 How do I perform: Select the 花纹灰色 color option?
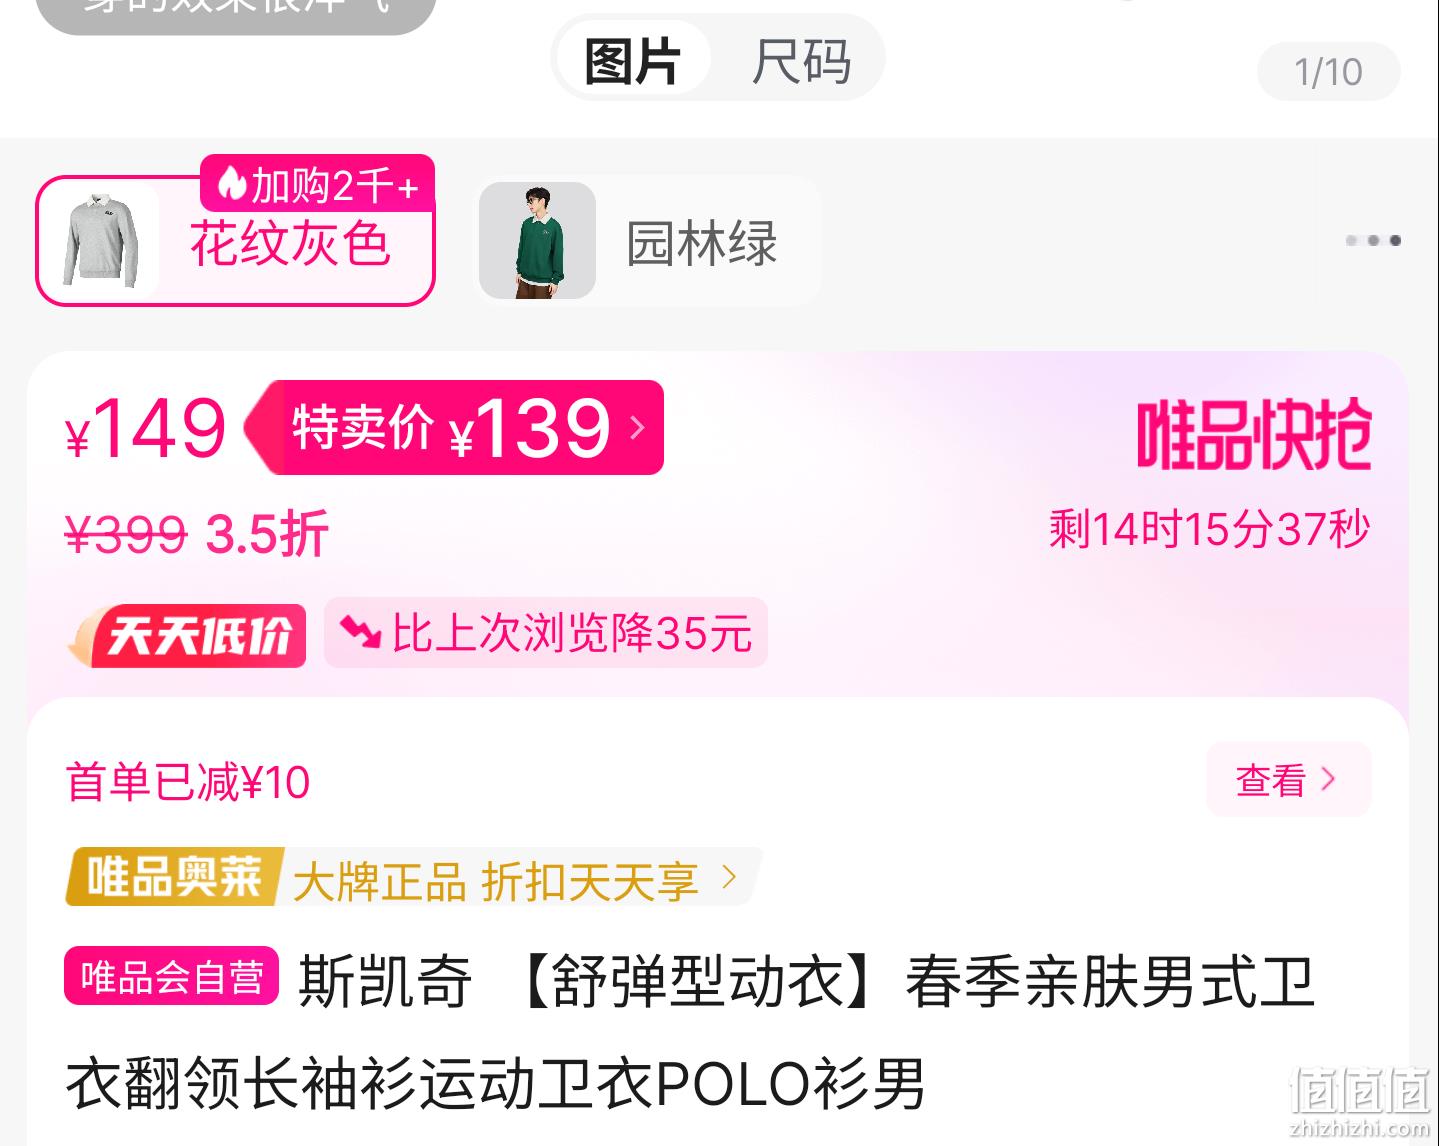coord(236,241)
